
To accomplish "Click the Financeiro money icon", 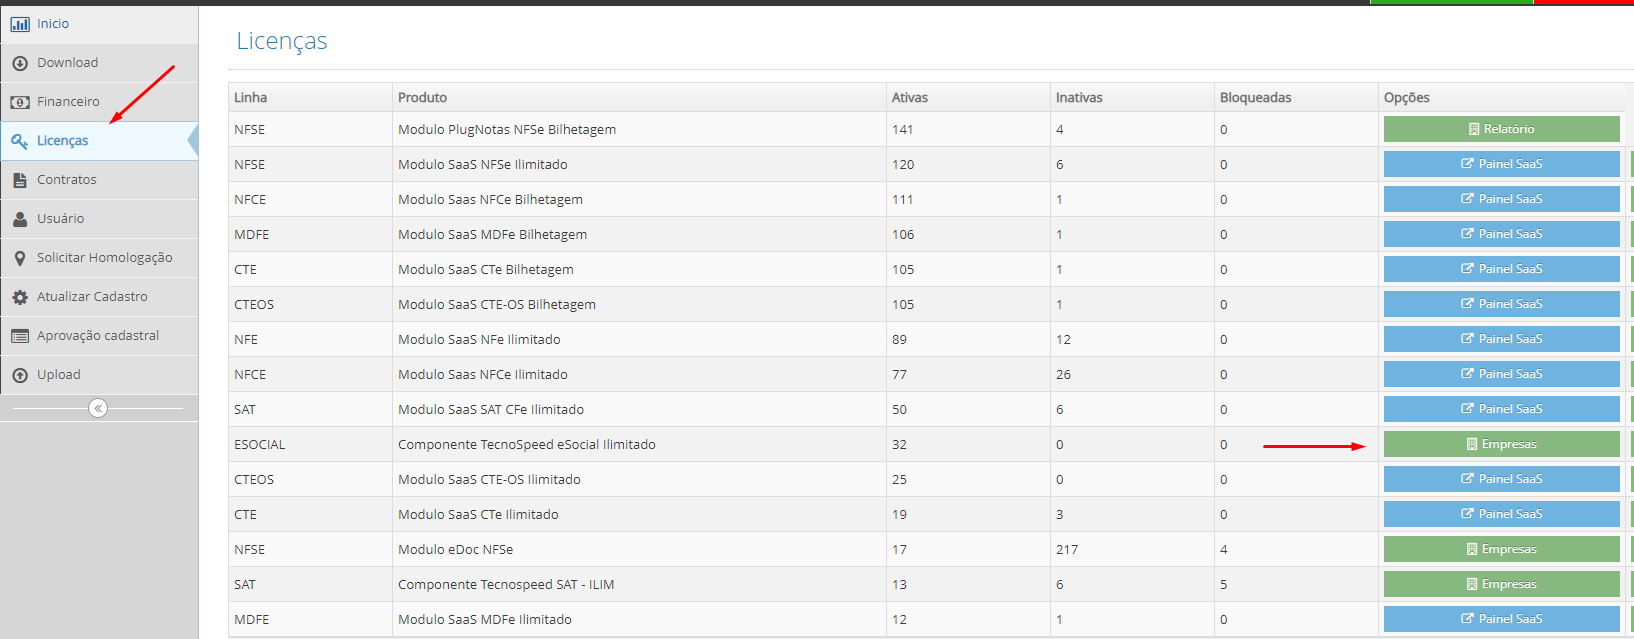I will pos(20,102).
